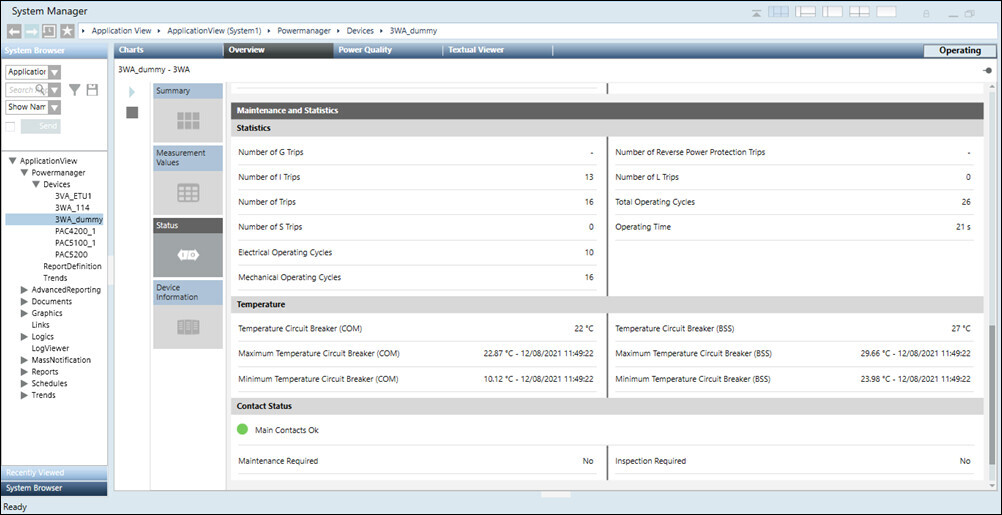1002x515 pixels.
Task: Click the save floppy disk icon
Action: (92, 90)
